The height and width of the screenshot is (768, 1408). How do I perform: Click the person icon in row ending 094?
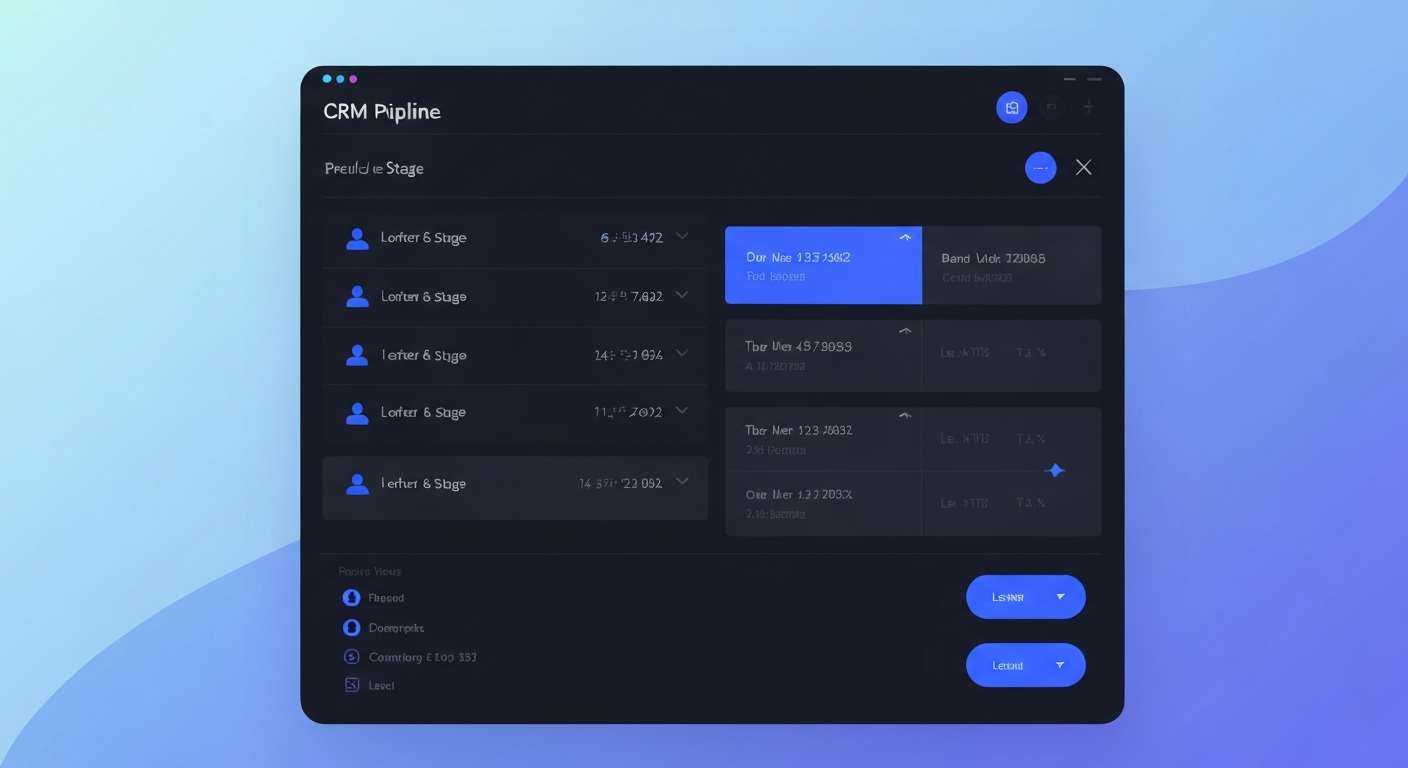(x=357, y=355)
